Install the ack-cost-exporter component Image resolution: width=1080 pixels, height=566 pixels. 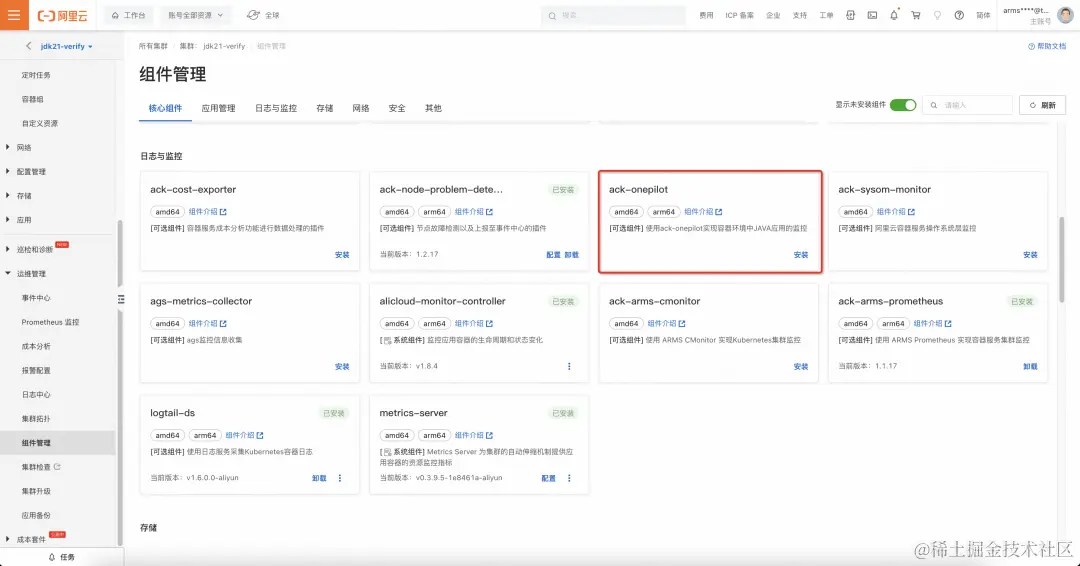(342, 255)
